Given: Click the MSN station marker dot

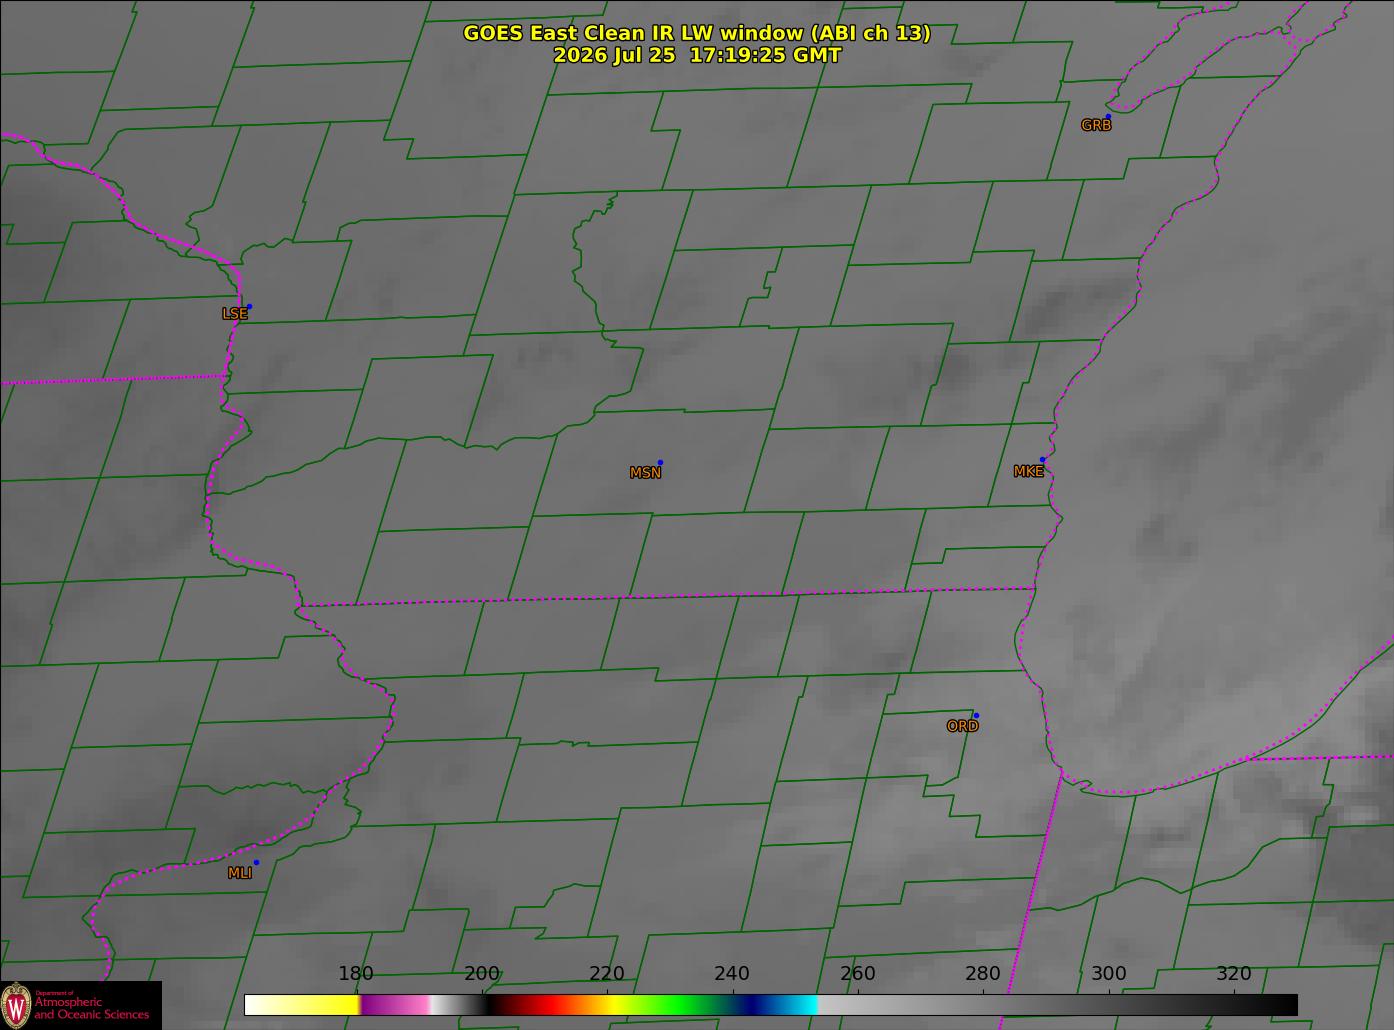Looking at the screenshot, I should (660, 463).
